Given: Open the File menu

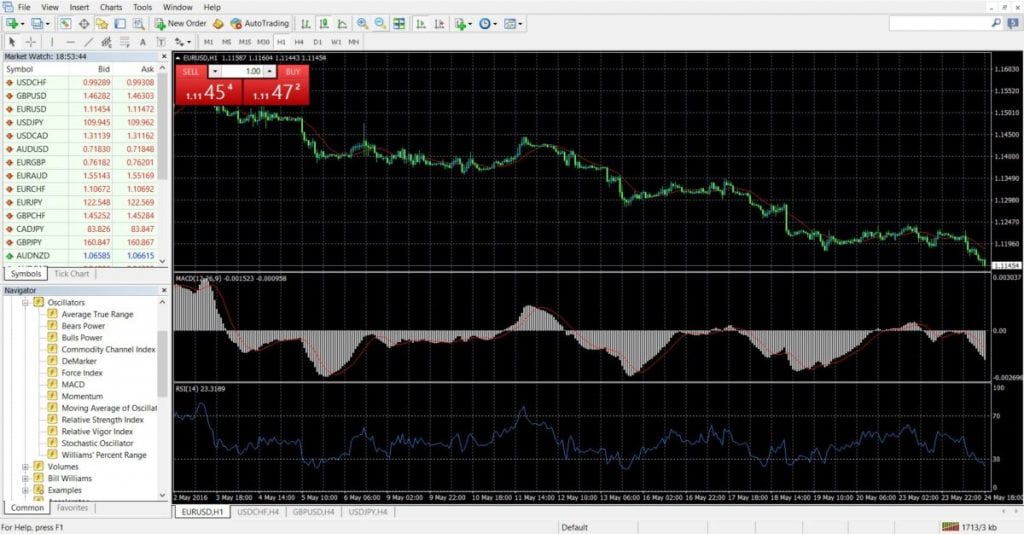Looking at the screenshot, I should tap(24, 7).
